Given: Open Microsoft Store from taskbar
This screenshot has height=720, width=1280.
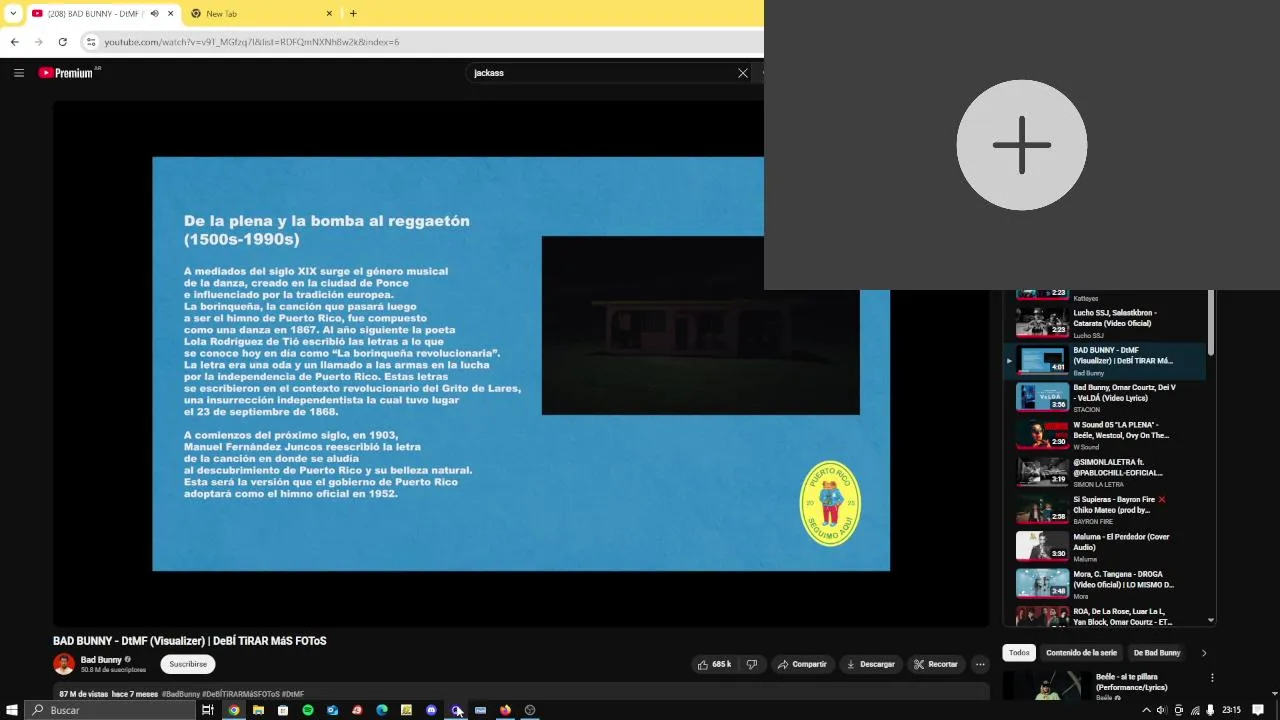Looking at the screenshot, I should coord(283,710).
